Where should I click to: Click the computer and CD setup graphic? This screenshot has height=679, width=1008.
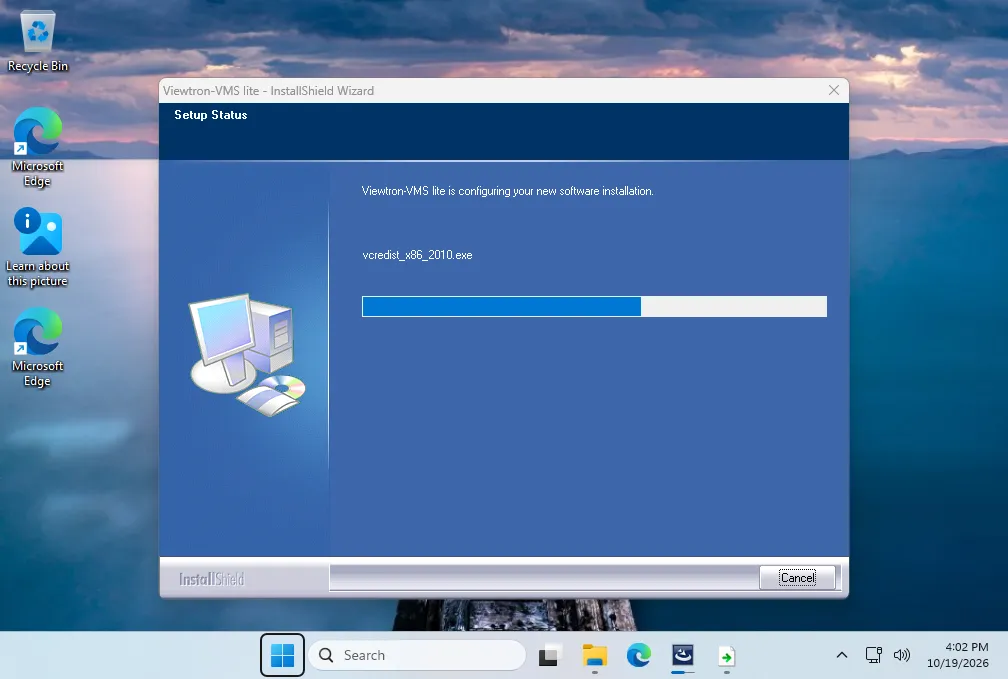tap(248, 355)
